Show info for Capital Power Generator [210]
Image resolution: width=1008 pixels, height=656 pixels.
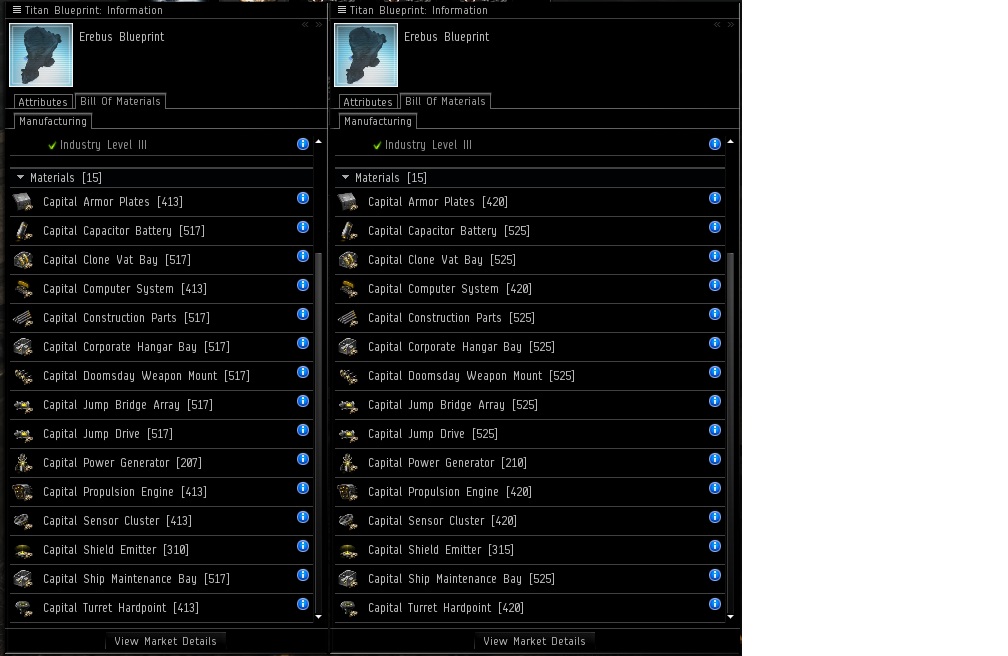(x=715, y=459)
